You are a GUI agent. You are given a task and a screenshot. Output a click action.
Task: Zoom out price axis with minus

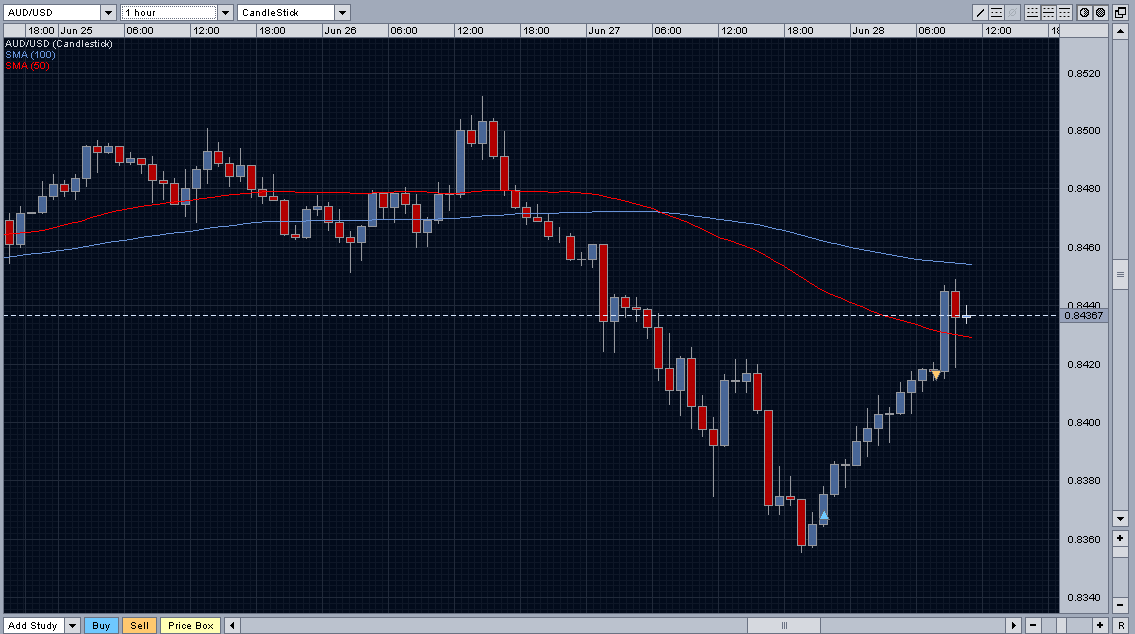[x=1121, y=605]
